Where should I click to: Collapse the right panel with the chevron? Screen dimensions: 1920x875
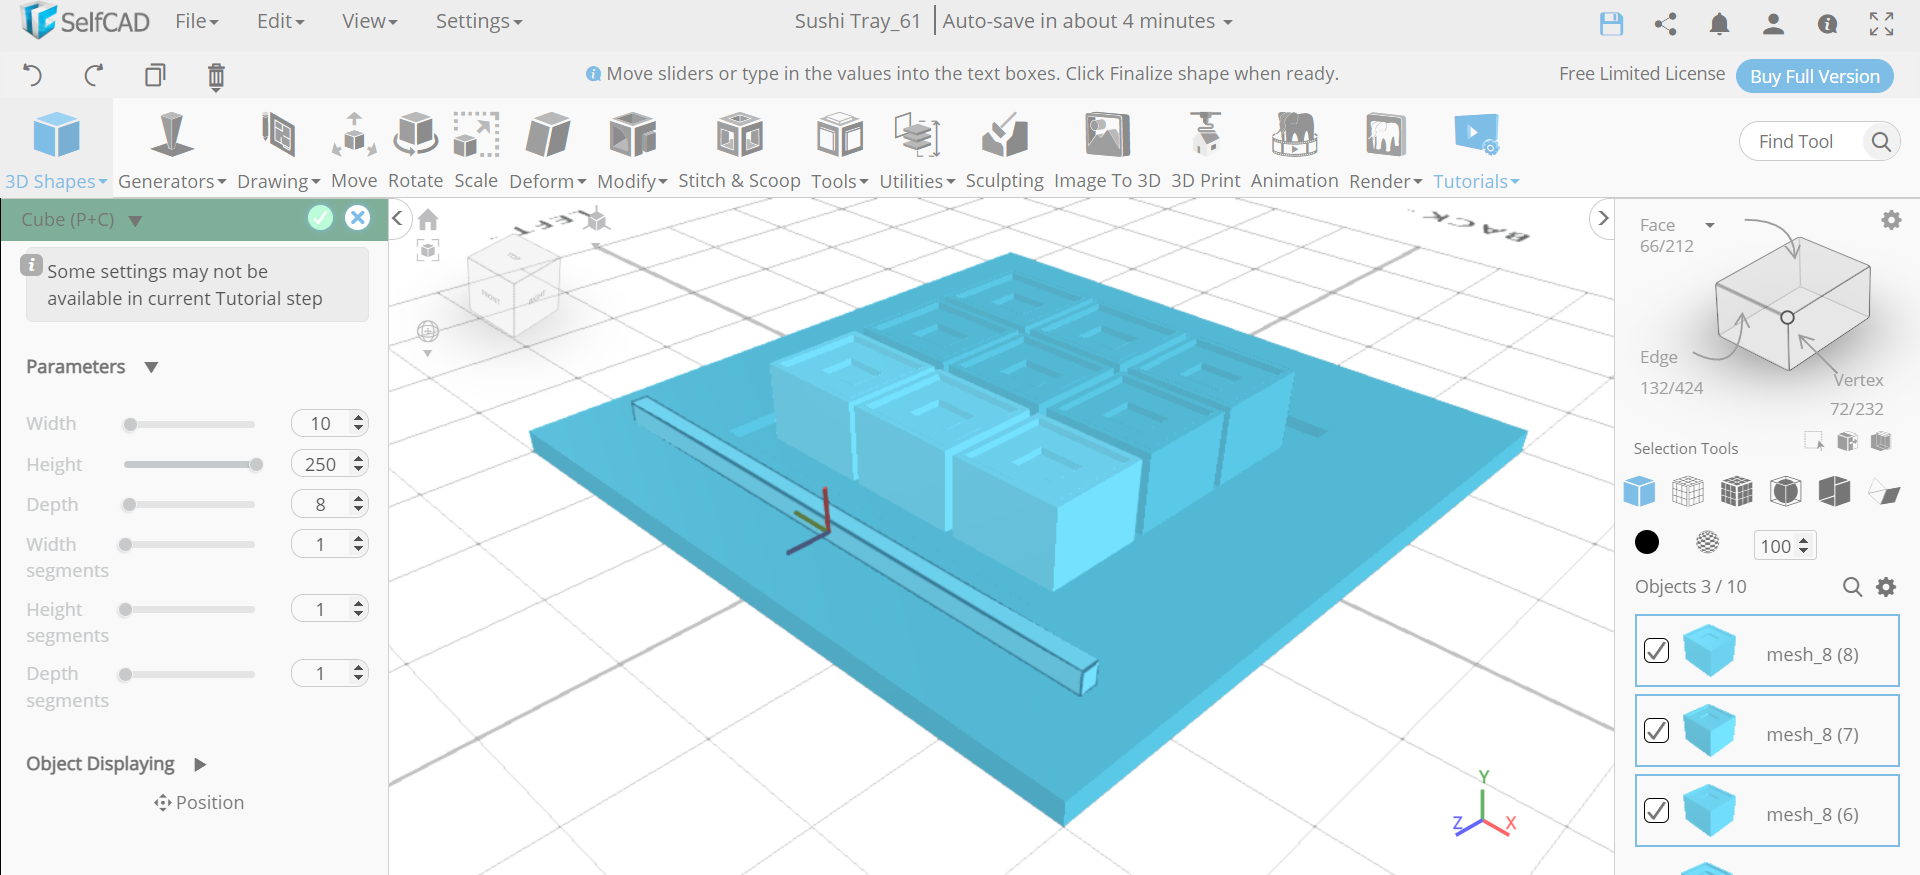[1603, 218]
